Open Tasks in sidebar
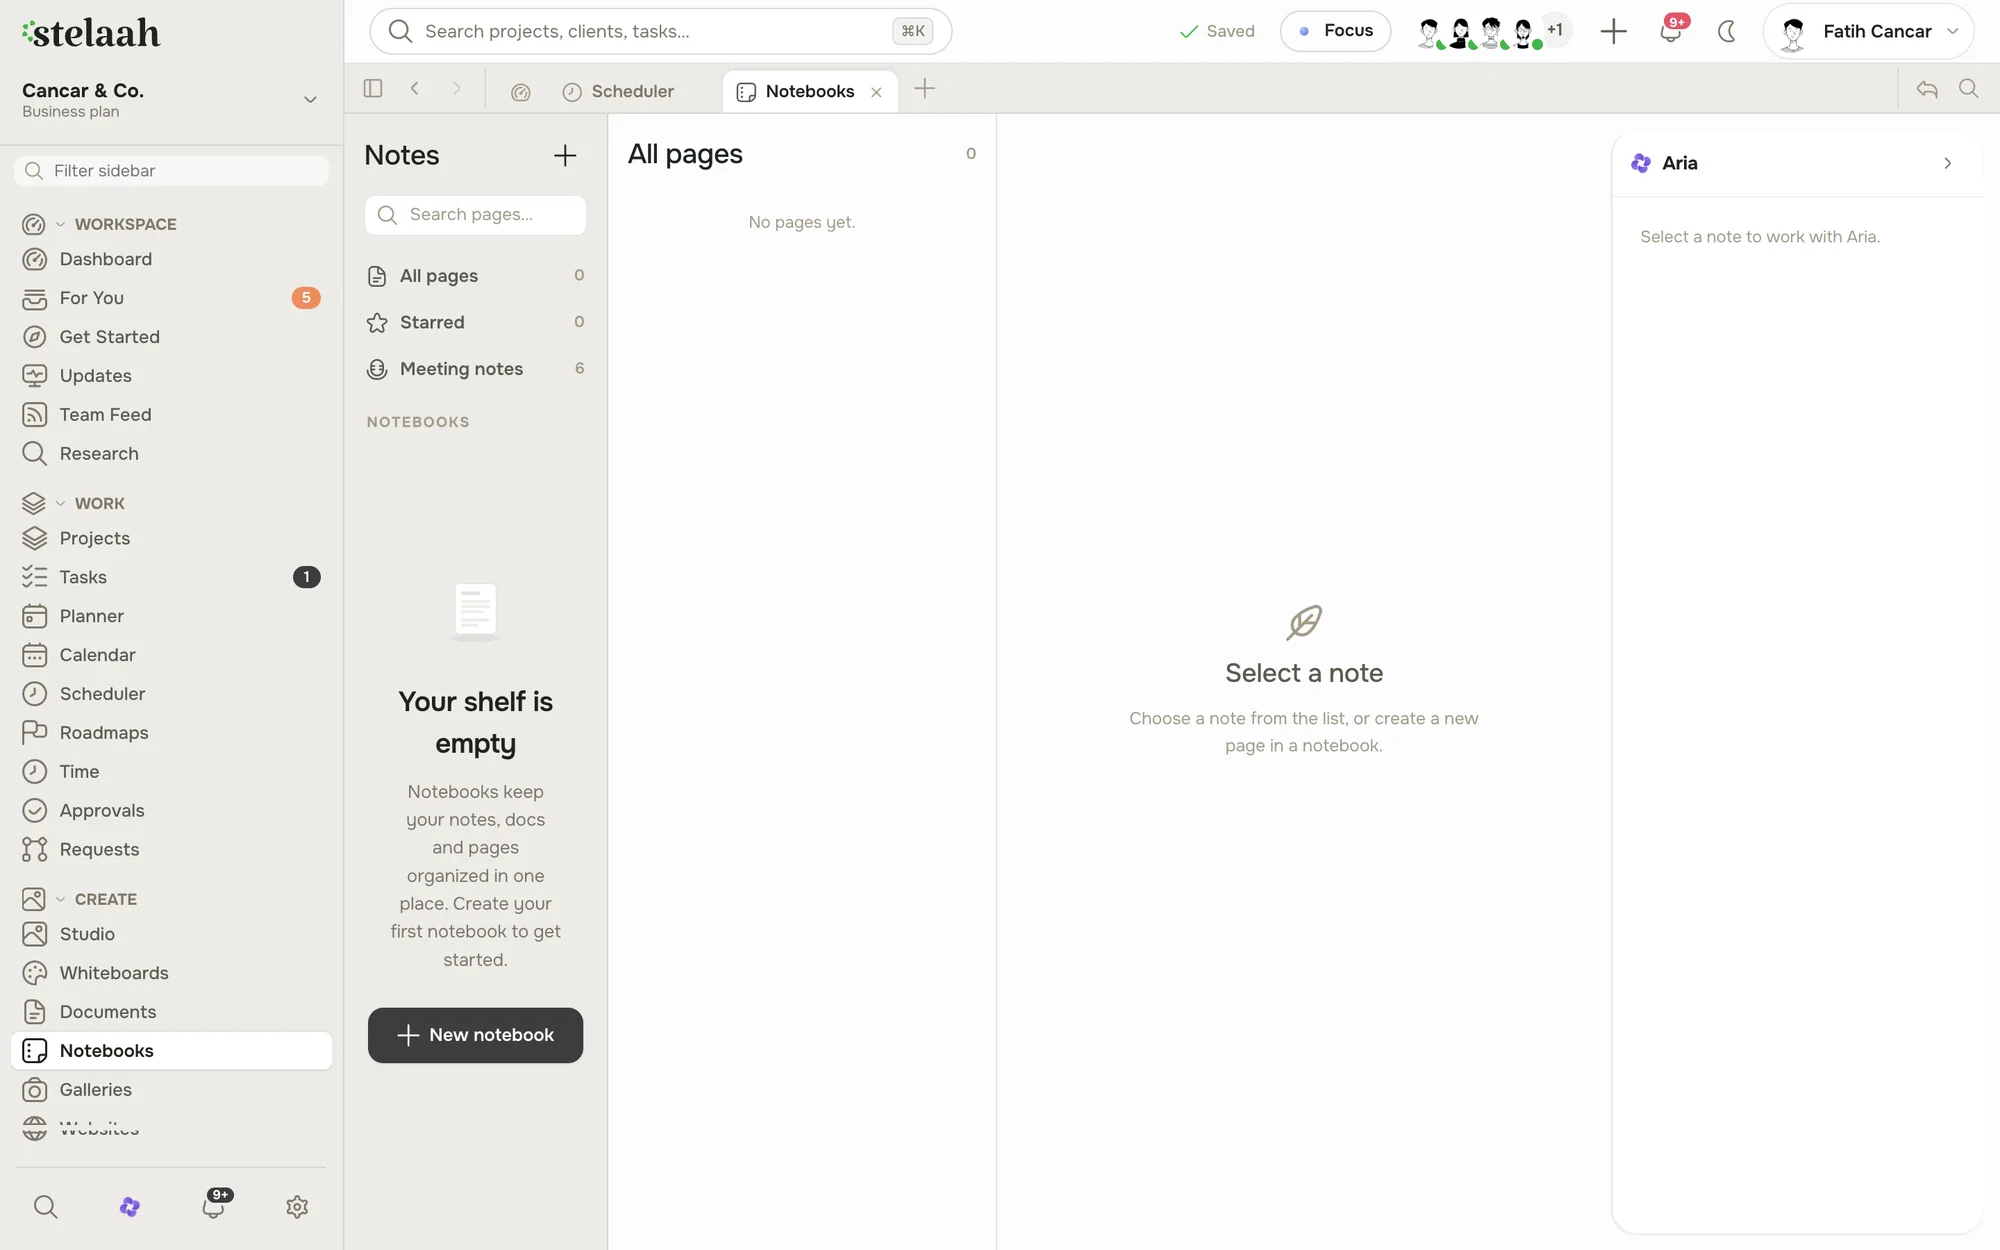This screenshot has height=1250, width=2000. [171, 577]
